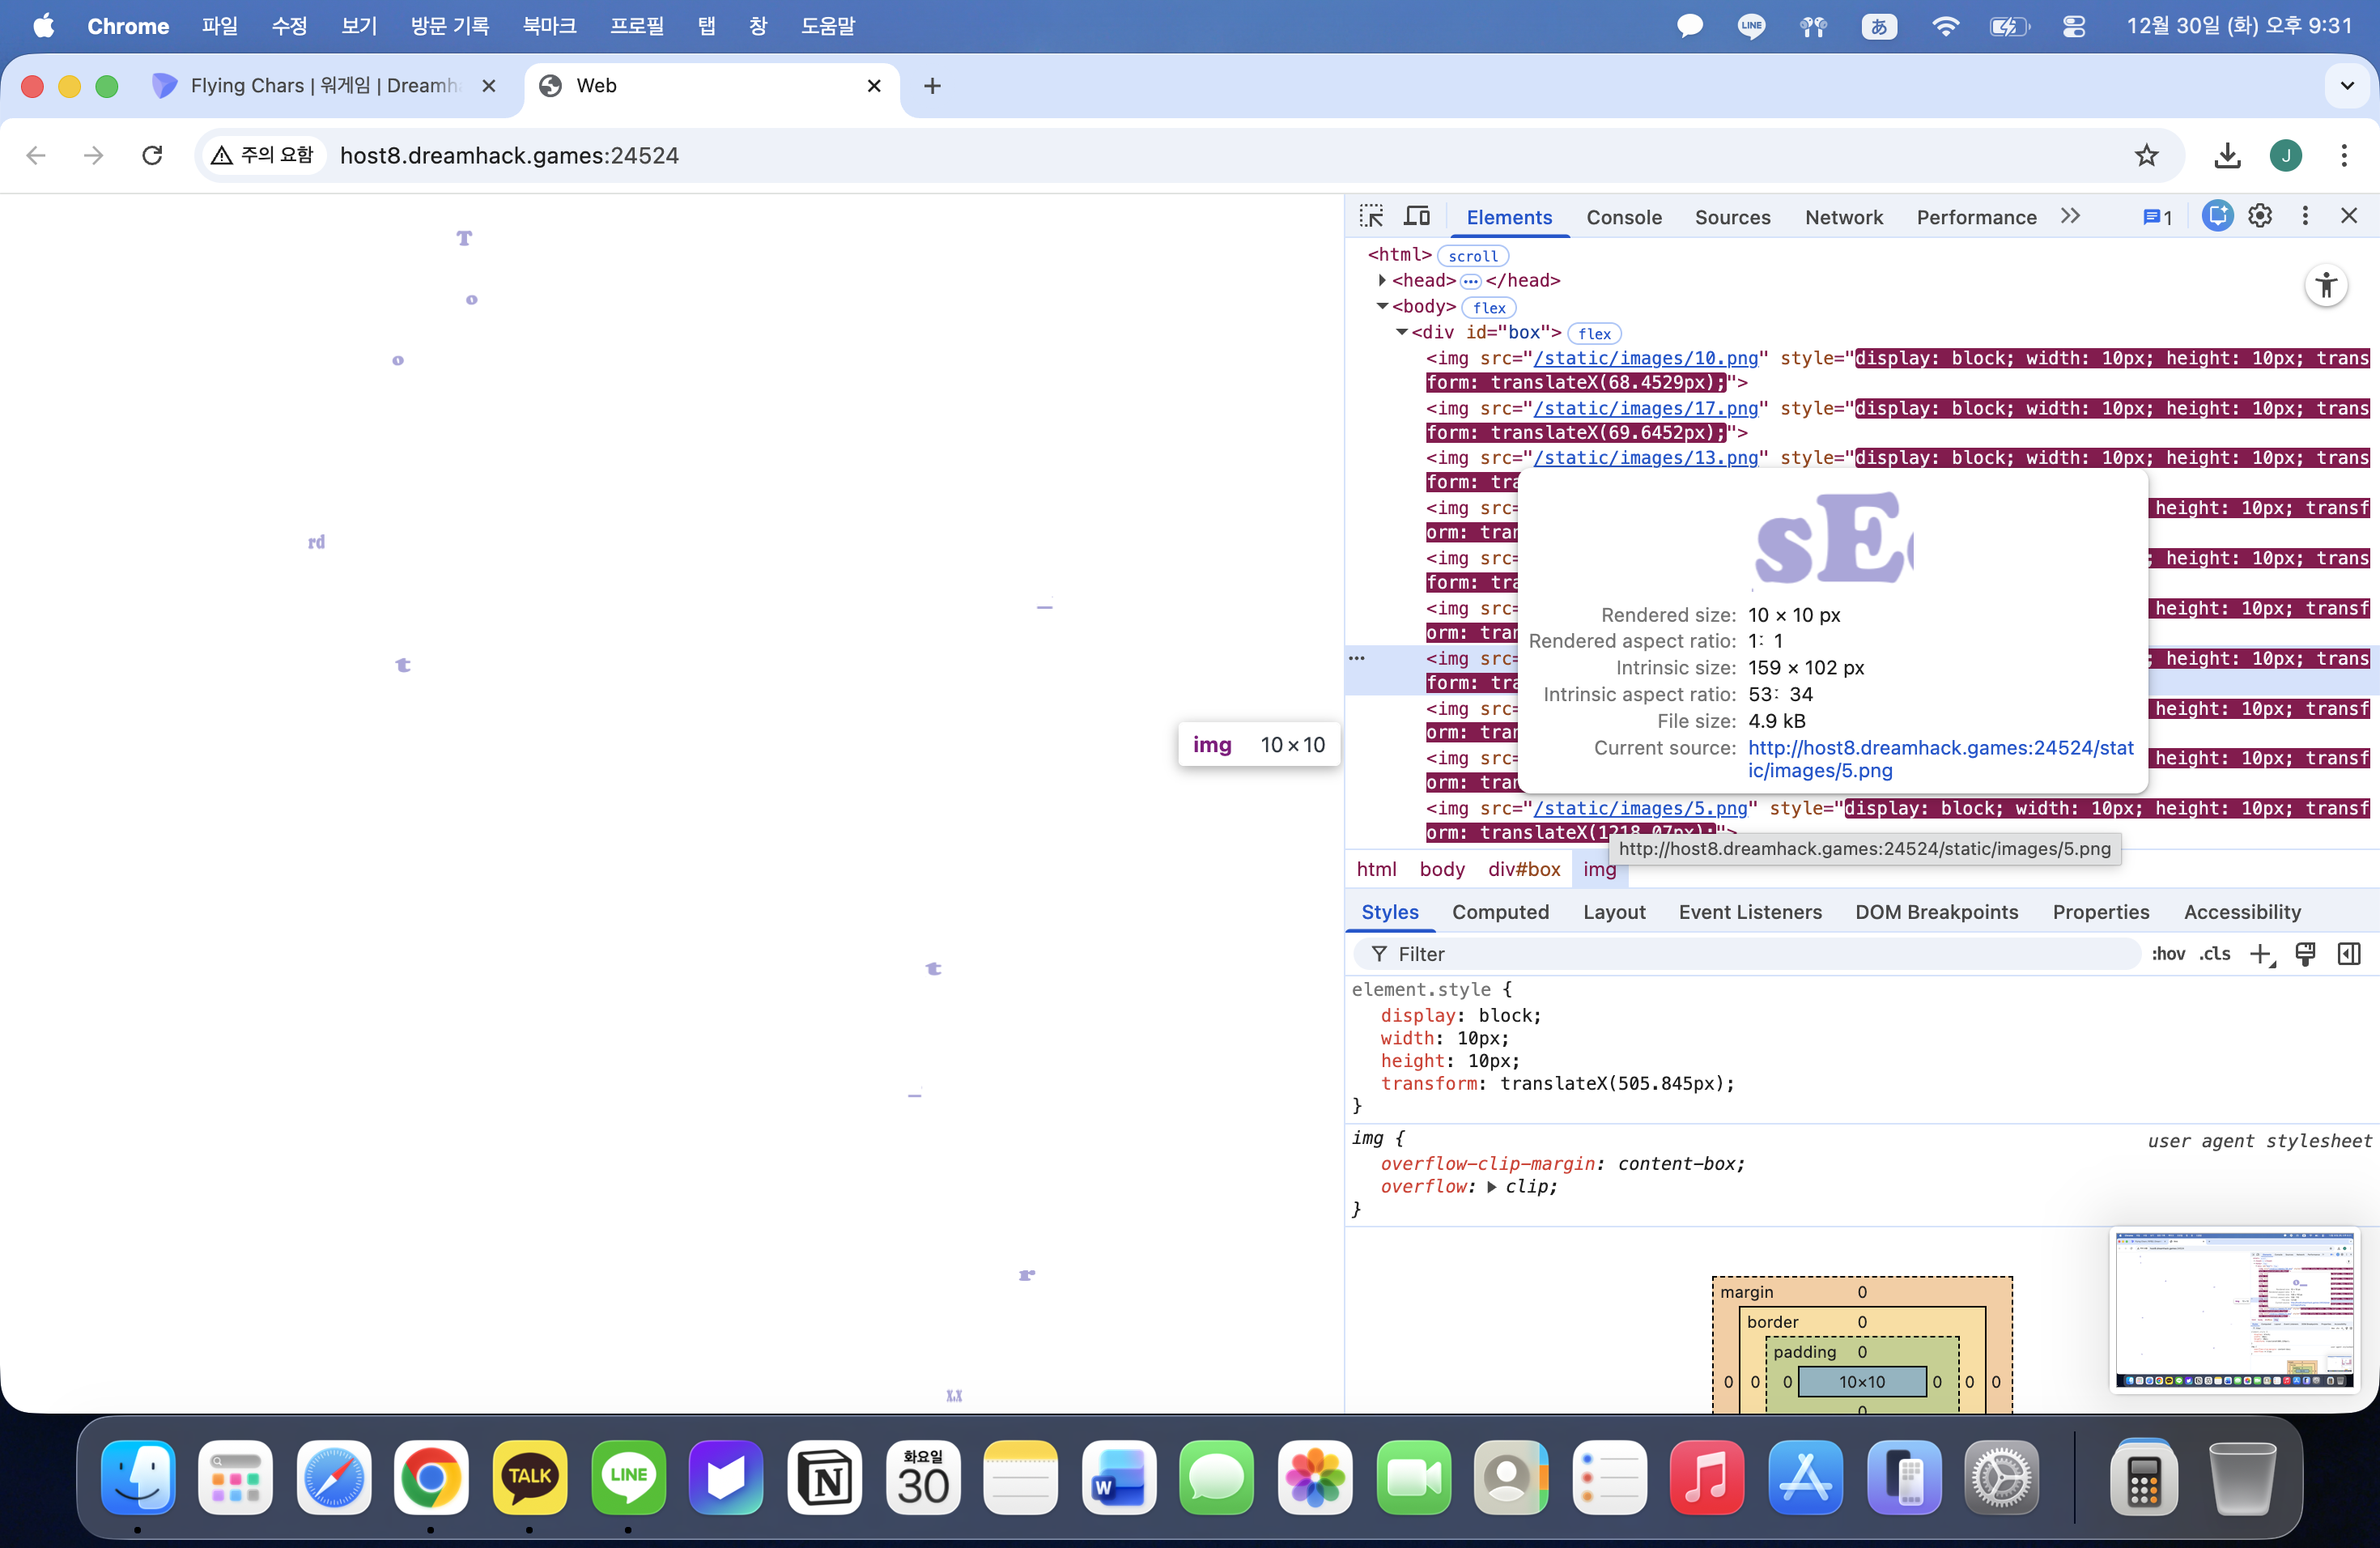Open the /static/images/10.png link

tap(1645, 358)
